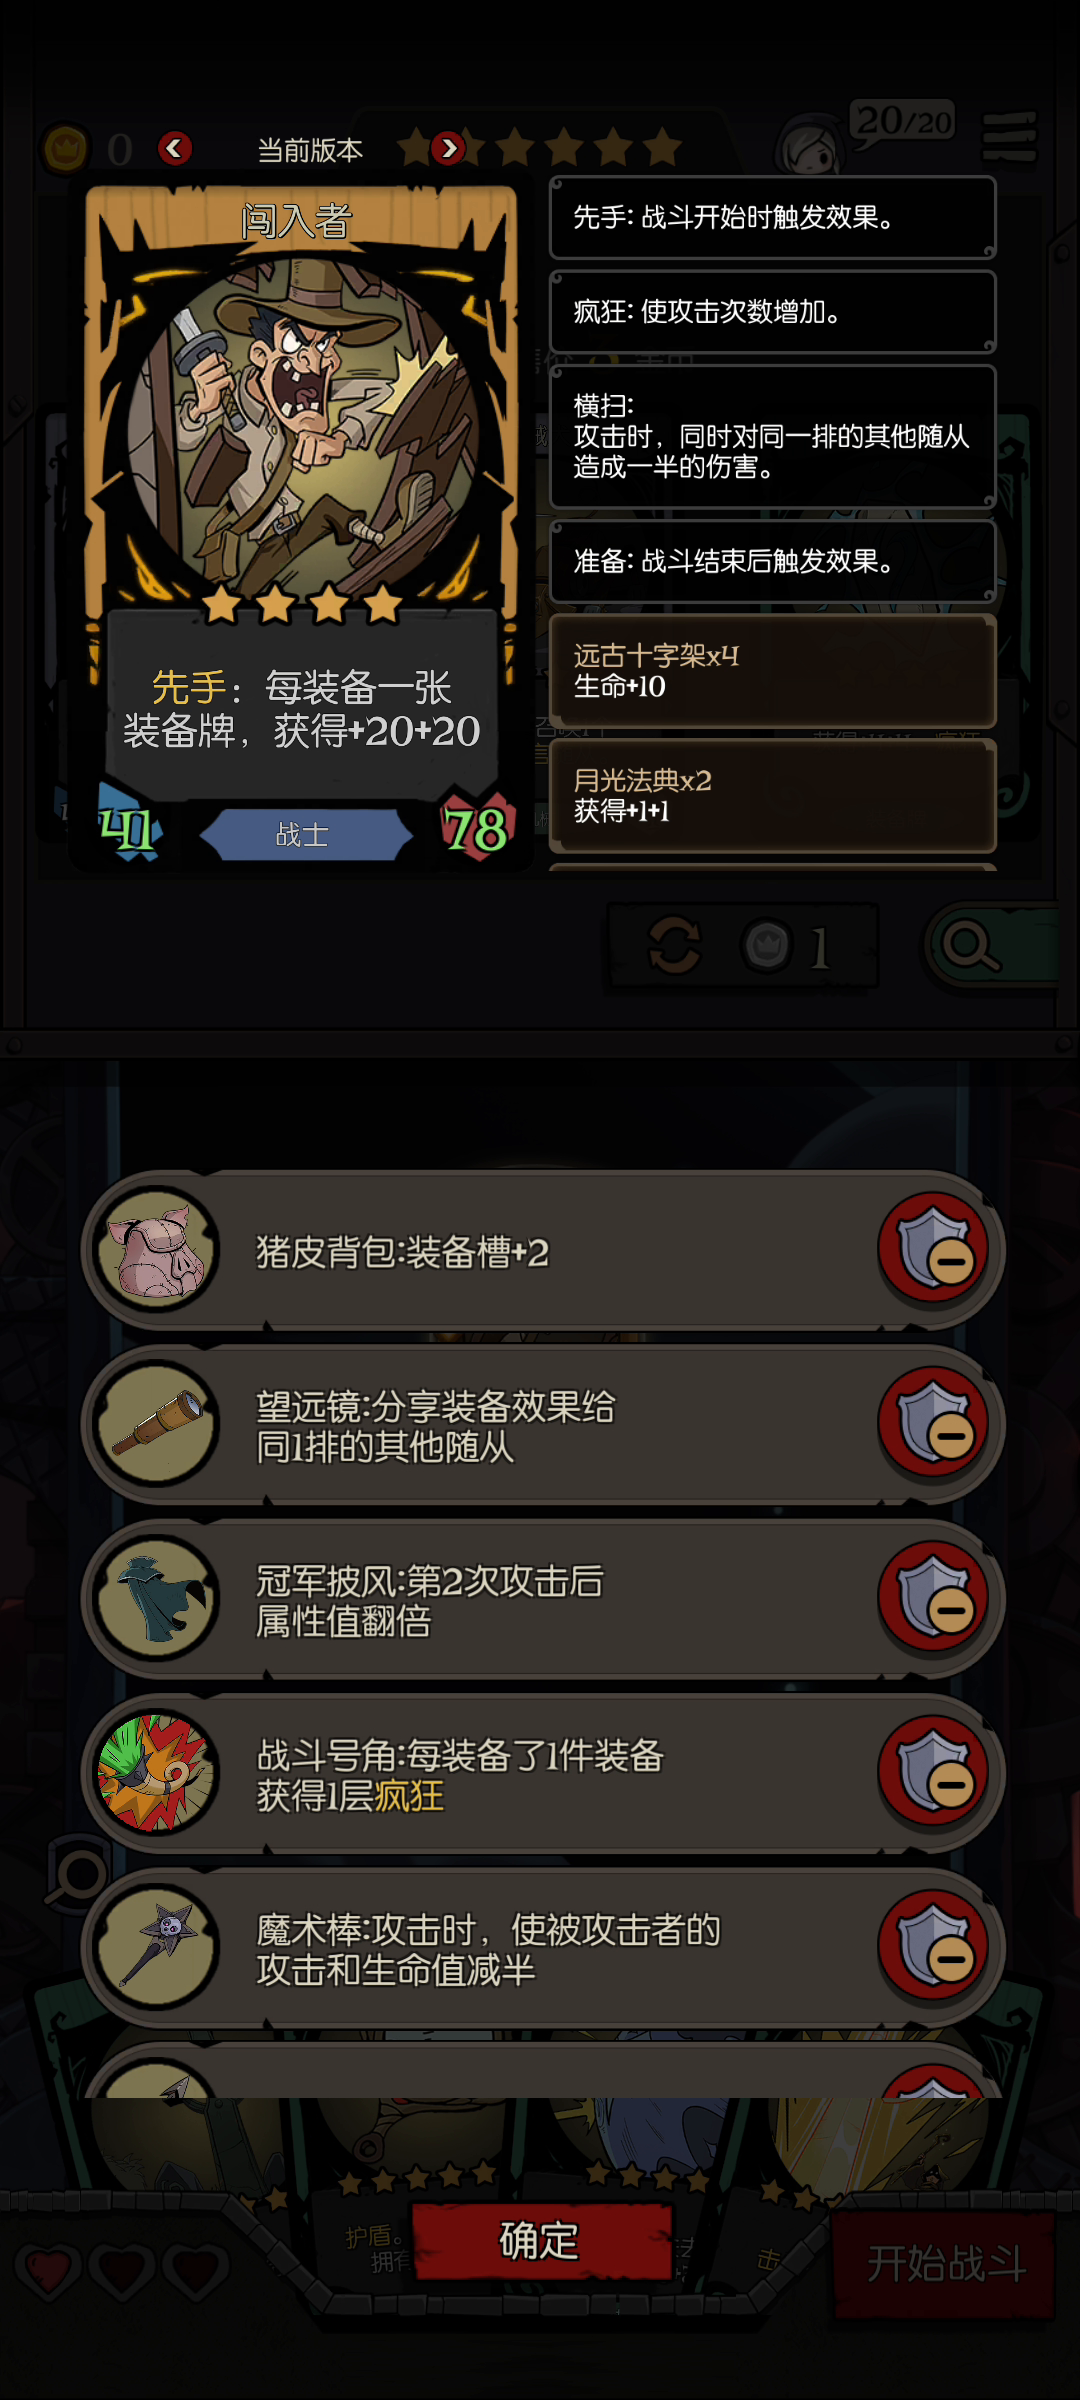Tap the 闯入者 character portrait
Image resolution: width=1080 pixels, height=2400 pixels.
point(302,423)
